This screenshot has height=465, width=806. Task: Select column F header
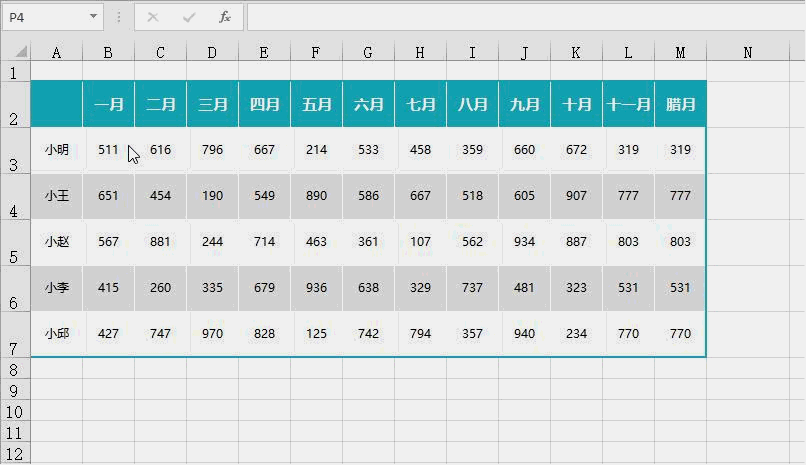(316, 52)
